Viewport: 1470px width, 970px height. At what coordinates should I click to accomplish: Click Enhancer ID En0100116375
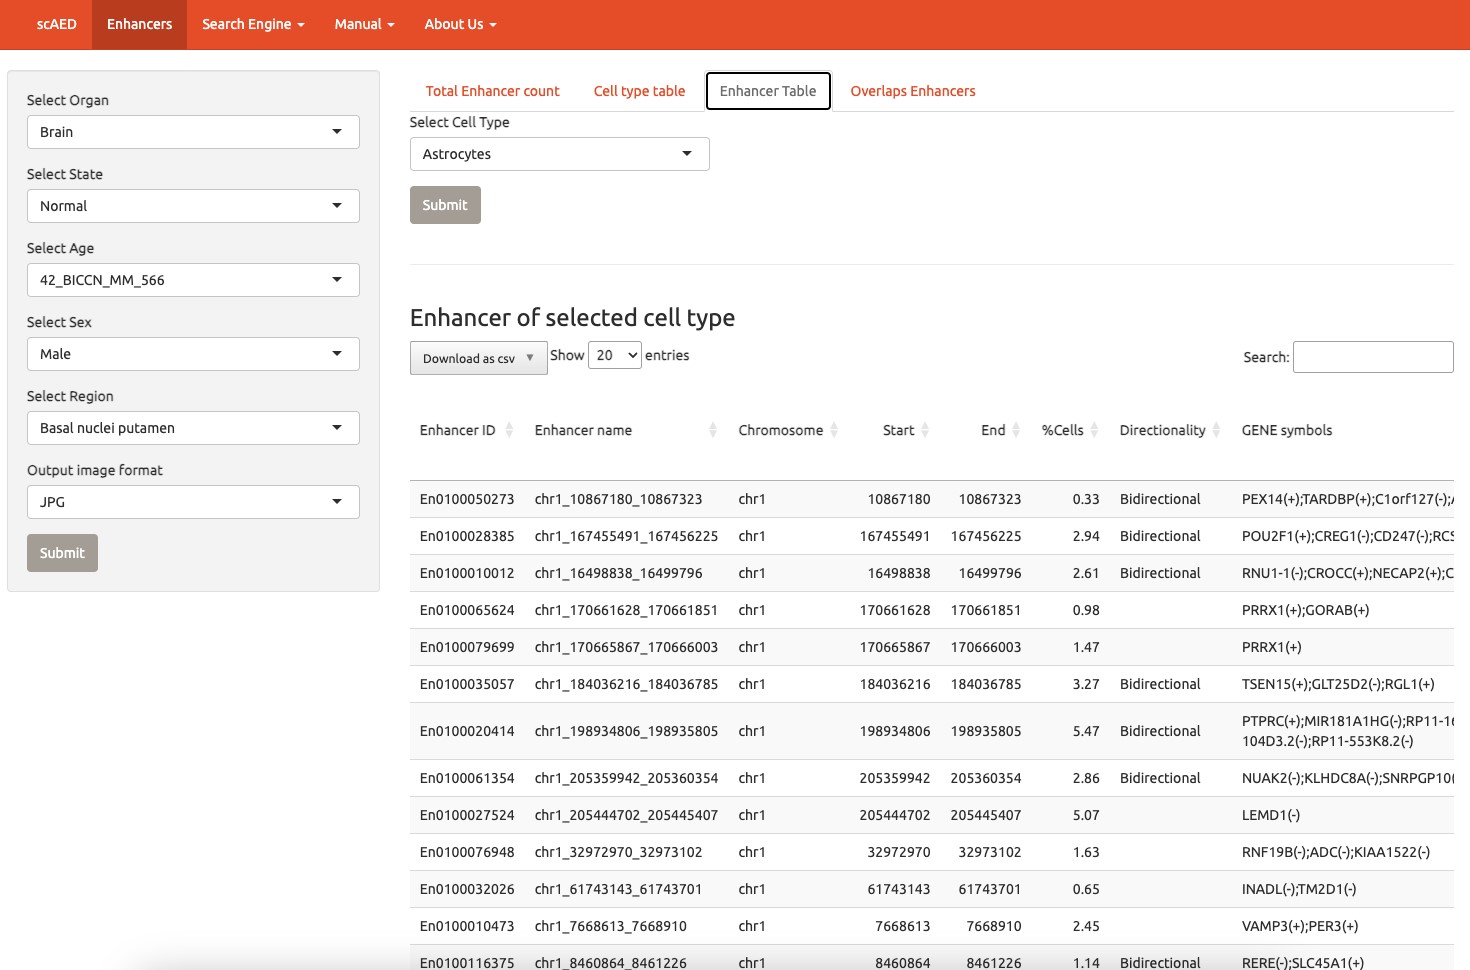[x=467, y=963]
